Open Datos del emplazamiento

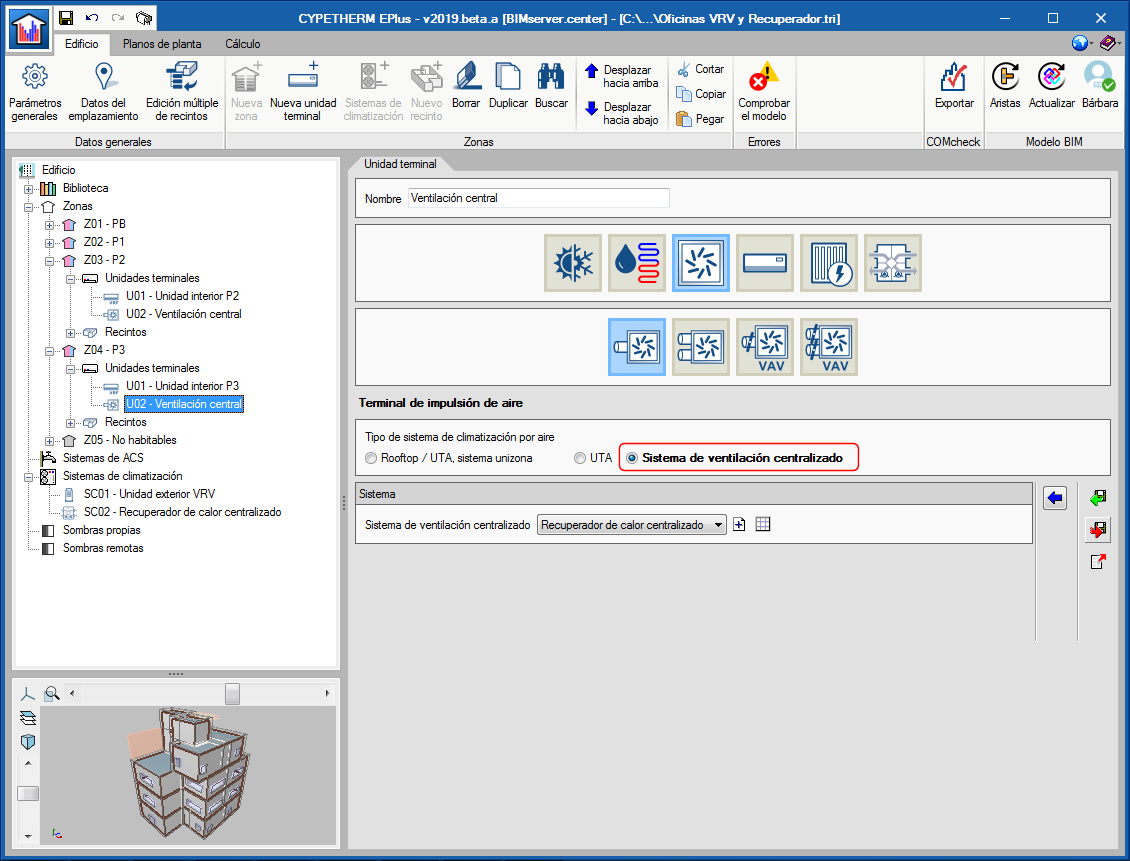click(104, 92)
